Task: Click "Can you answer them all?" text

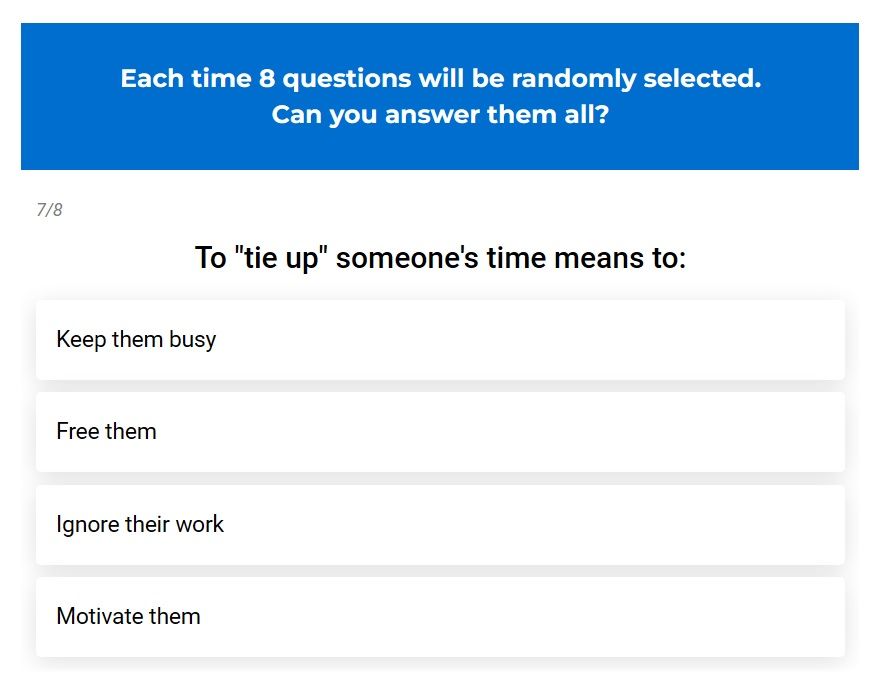Action: 440,115
